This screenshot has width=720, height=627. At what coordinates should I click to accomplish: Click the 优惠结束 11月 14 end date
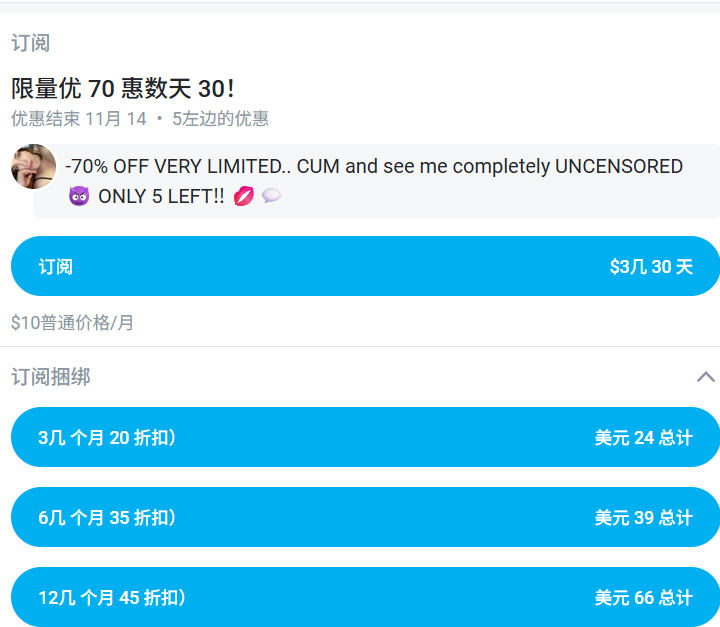[79, 119]
